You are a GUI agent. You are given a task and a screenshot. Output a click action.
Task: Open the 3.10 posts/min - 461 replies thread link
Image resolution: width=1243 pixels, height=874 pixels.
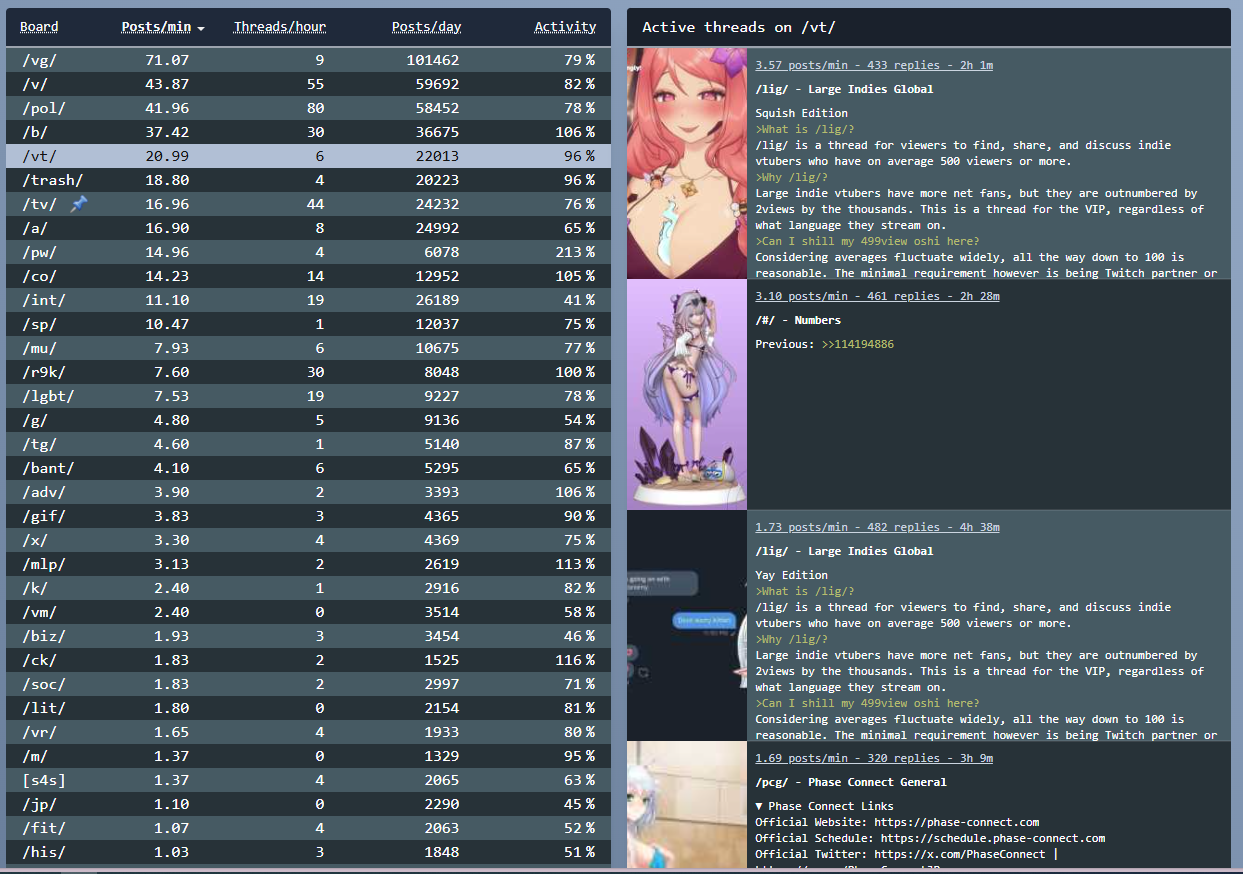(877, 296)
